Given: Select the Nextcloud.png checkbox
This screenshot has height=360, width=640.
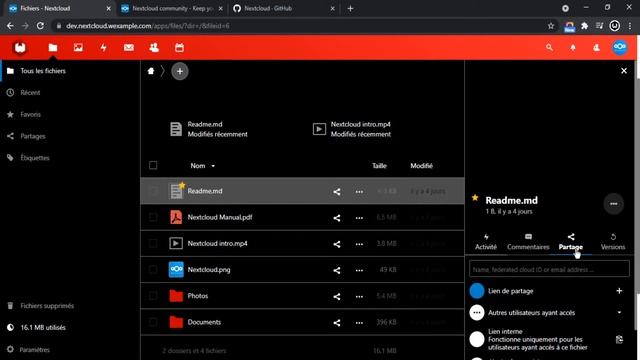Looking at the screenshot, I should (153, 269).
